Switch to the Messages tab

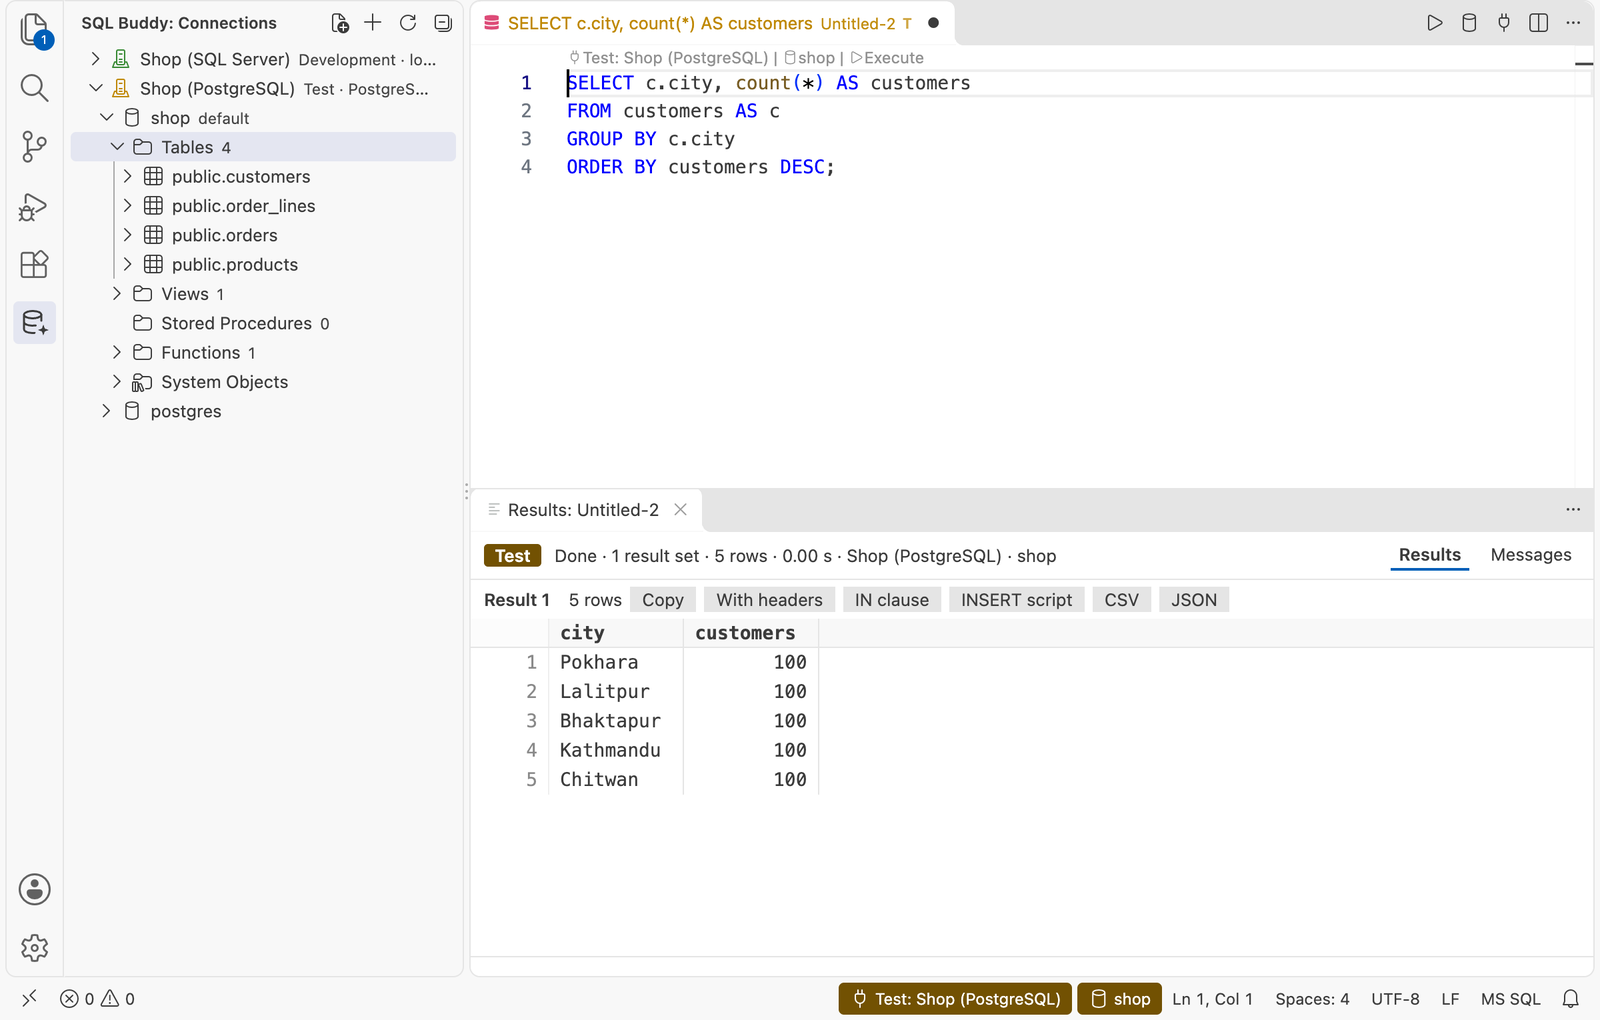coord(1531,555)
